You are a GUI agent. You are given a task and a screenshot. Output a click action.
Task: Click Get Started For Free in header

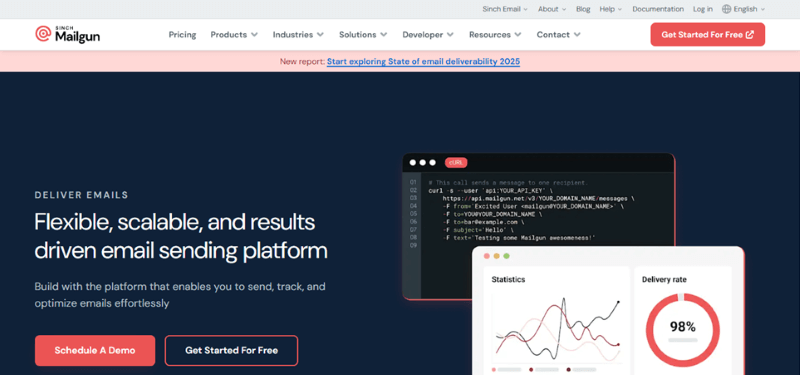[x=707, y=35]
